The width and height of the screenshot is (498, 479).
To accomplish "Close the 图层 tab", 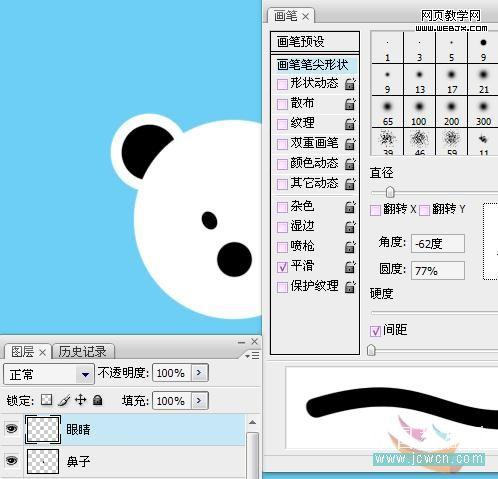I will coord(43,352).
